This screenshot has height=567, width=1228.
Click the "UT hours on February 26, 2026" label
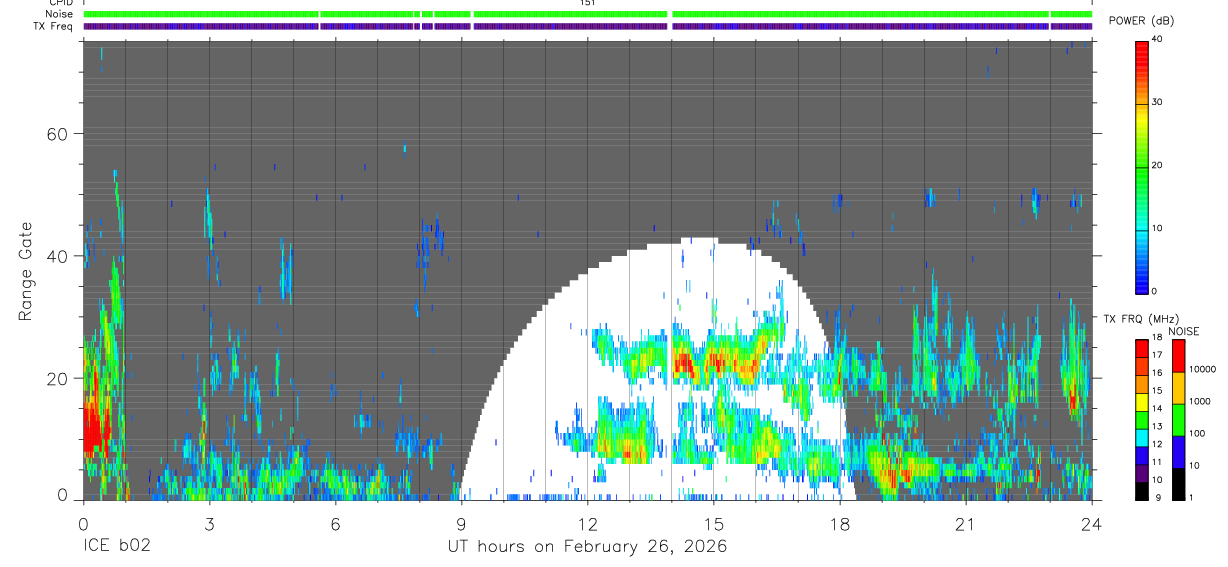(587, 547)
